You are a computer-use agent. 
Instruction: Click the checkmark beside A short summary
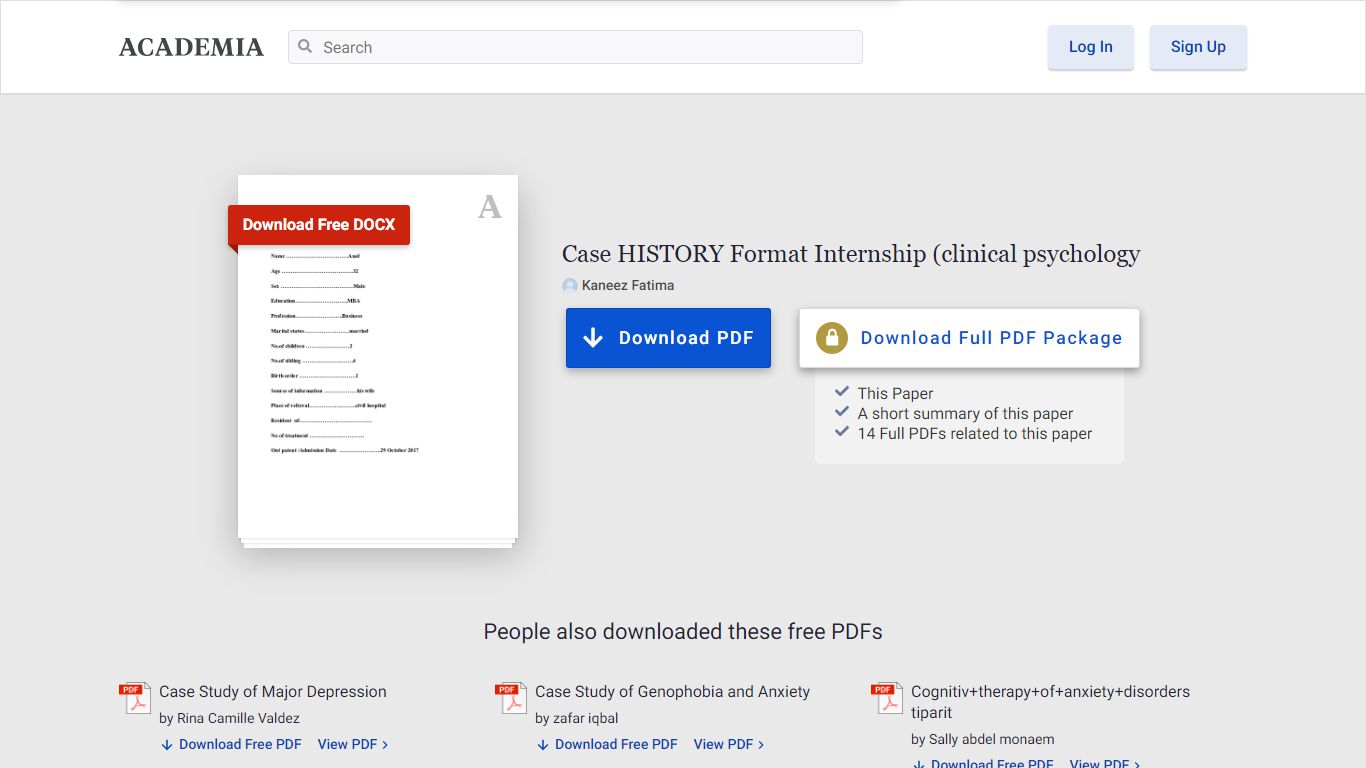coord(842,412)
